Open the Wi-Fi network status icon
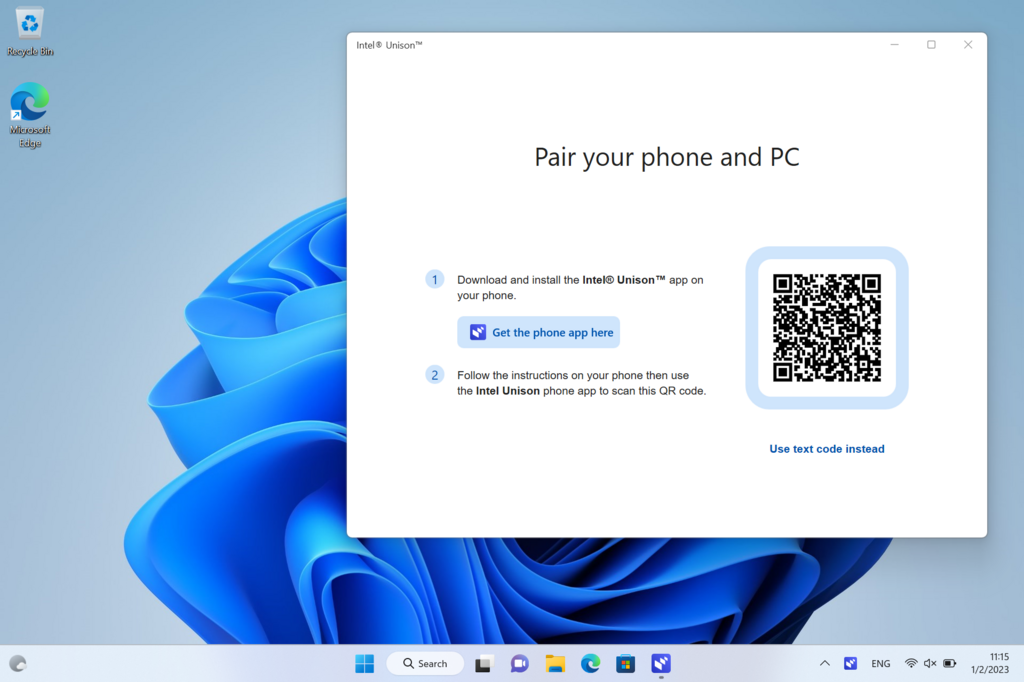1024x682 pixels. (x=910, y=664)
